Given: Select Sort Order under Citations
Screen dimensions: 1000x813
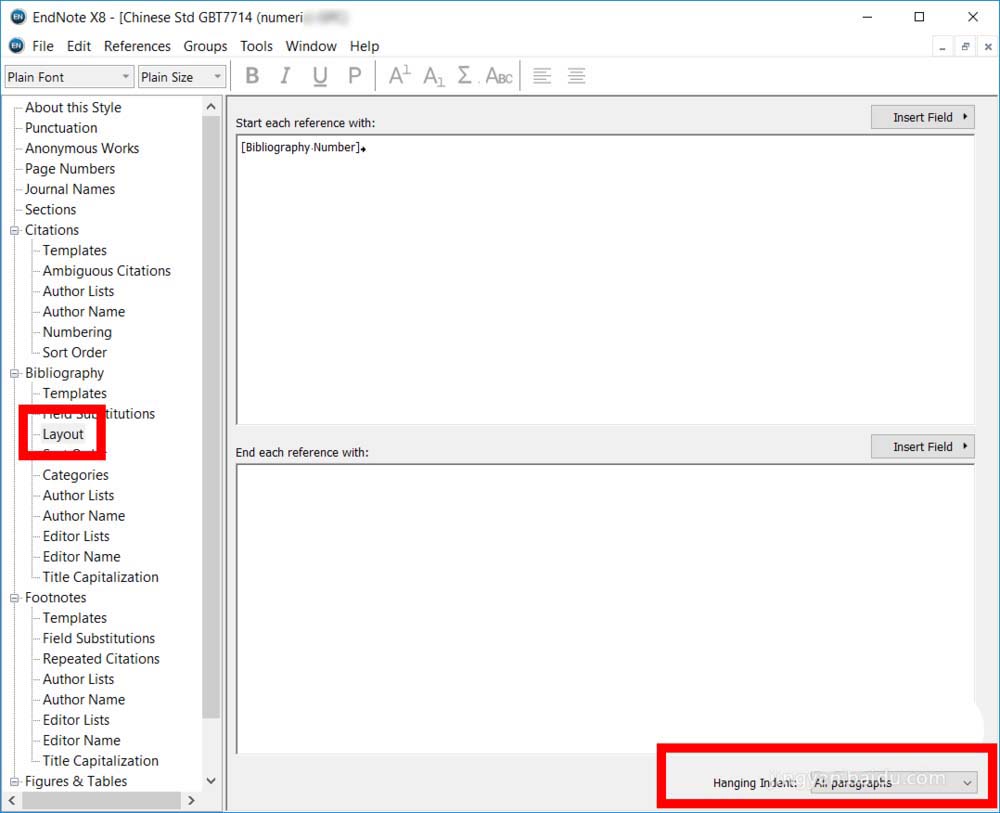Looking at the screenshot, I should click(x=75, y=352).
